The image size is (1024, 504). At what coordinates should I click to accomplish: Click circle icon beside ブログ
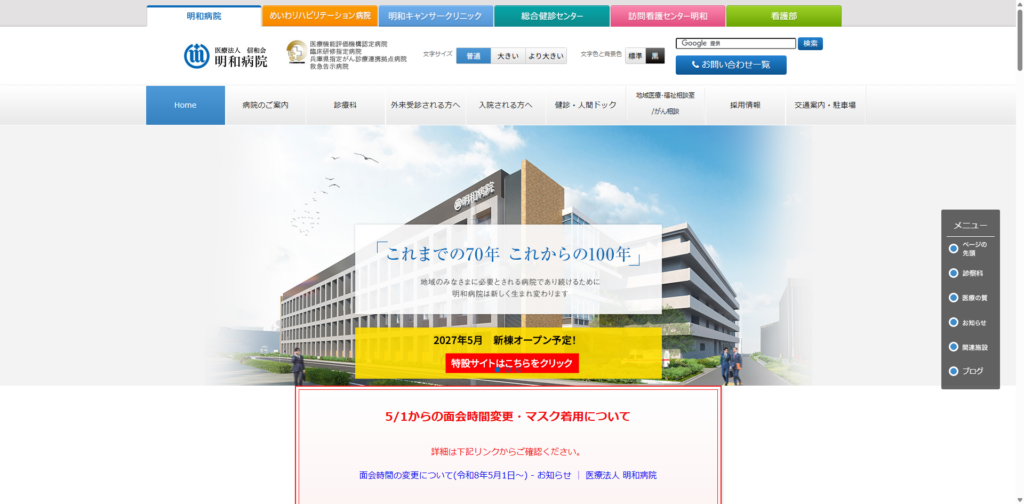(x=953, y=371)
